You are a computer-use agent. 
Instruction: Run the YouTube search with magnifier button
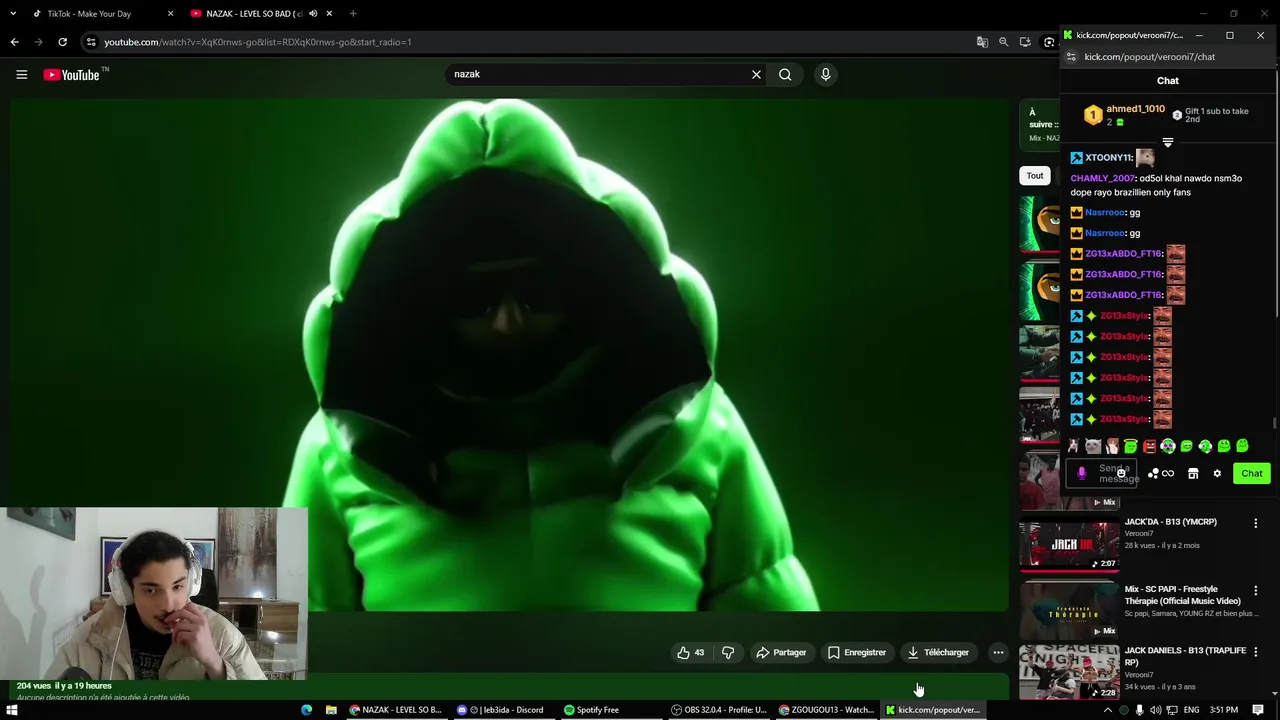(785, 74)
